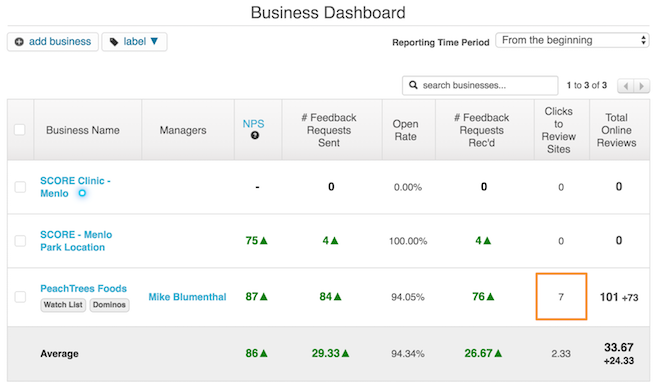Check the SCORE - Menlo Park Location checkbox
The image size is (657, 385).
point(20,241)
